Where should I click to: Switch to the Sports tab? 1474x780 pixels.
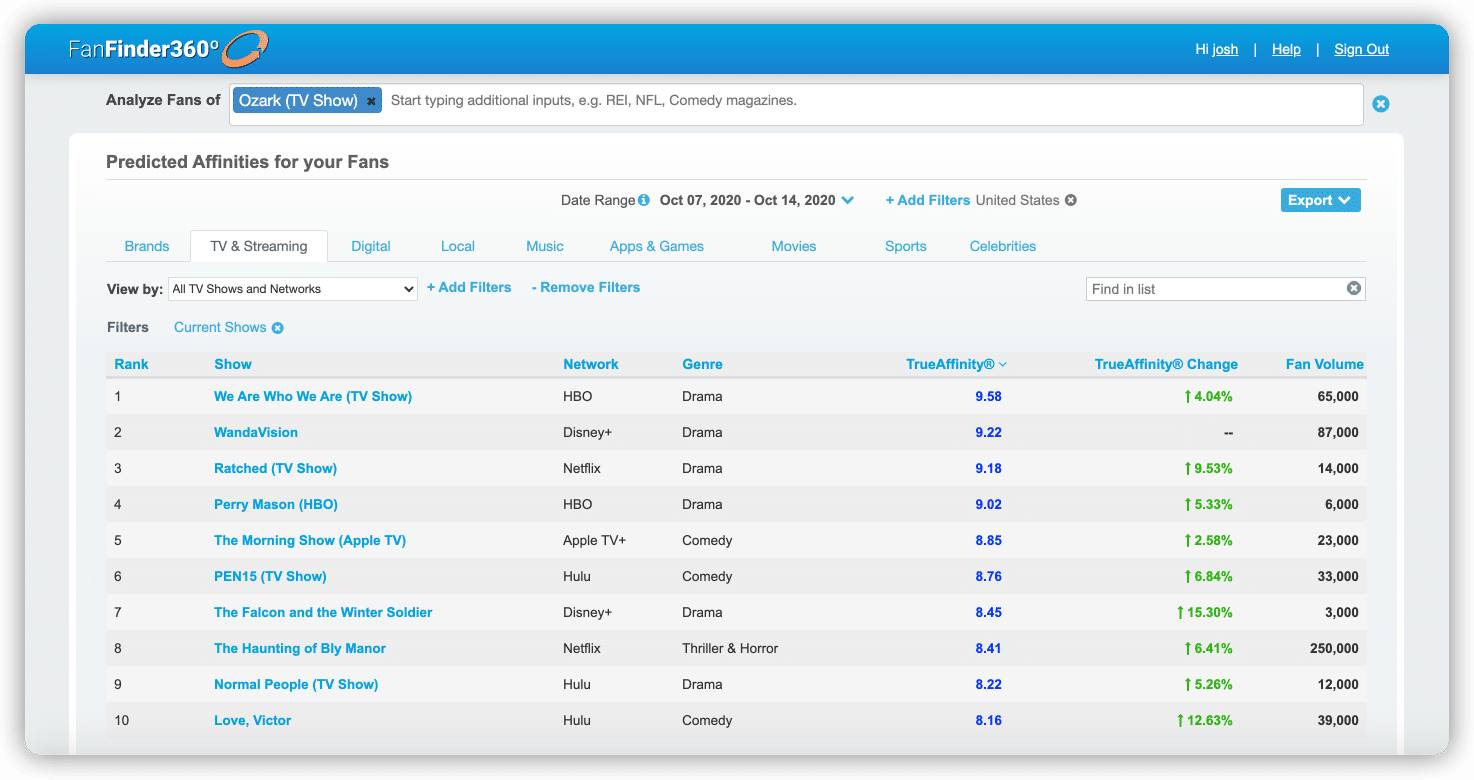point(906,246)
